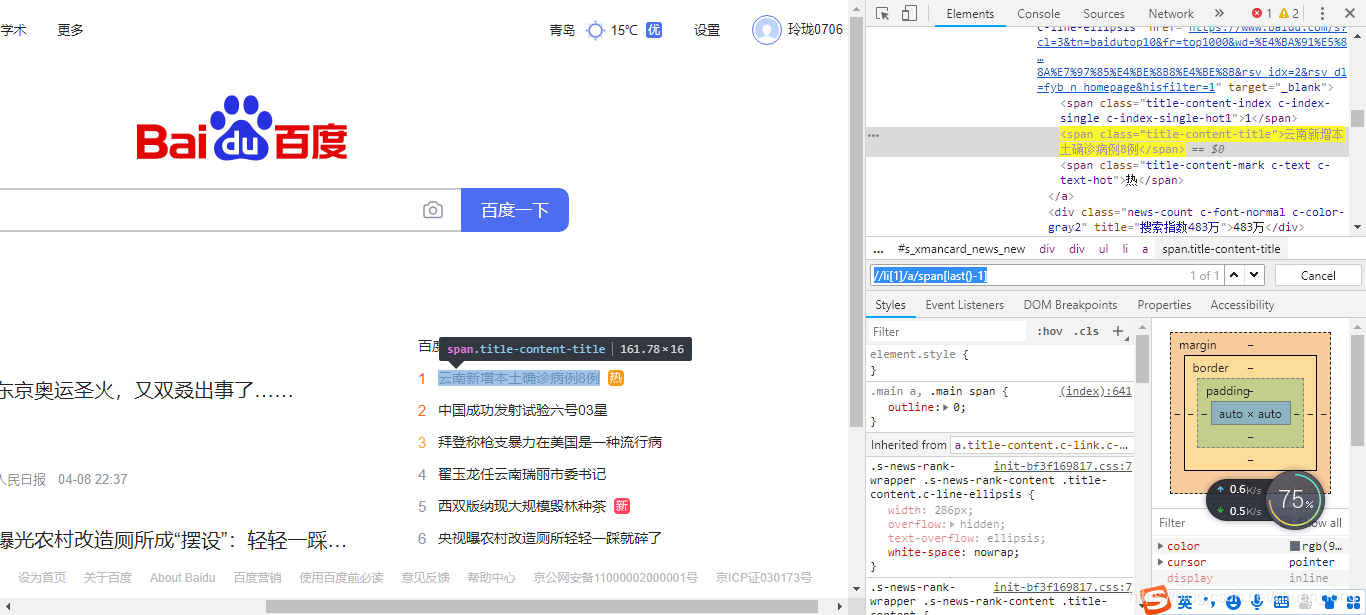1366x615 pixels.
Task: Open news 央视曝农村改造厕所轻轻一踩就碎了
Action: [550, 538]
